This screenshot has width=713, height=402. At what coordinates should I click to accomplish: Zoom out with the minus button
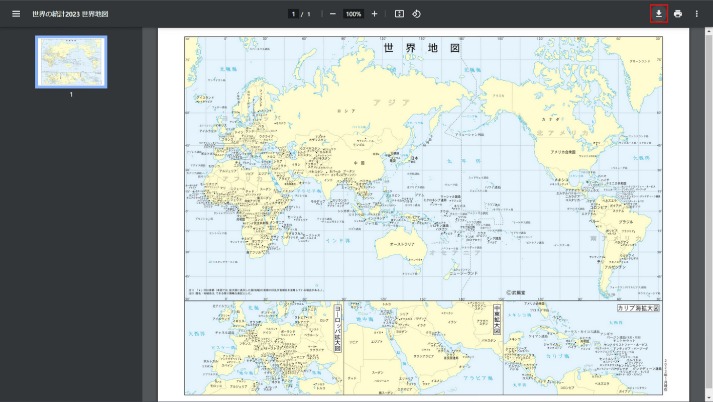[332, 14]
